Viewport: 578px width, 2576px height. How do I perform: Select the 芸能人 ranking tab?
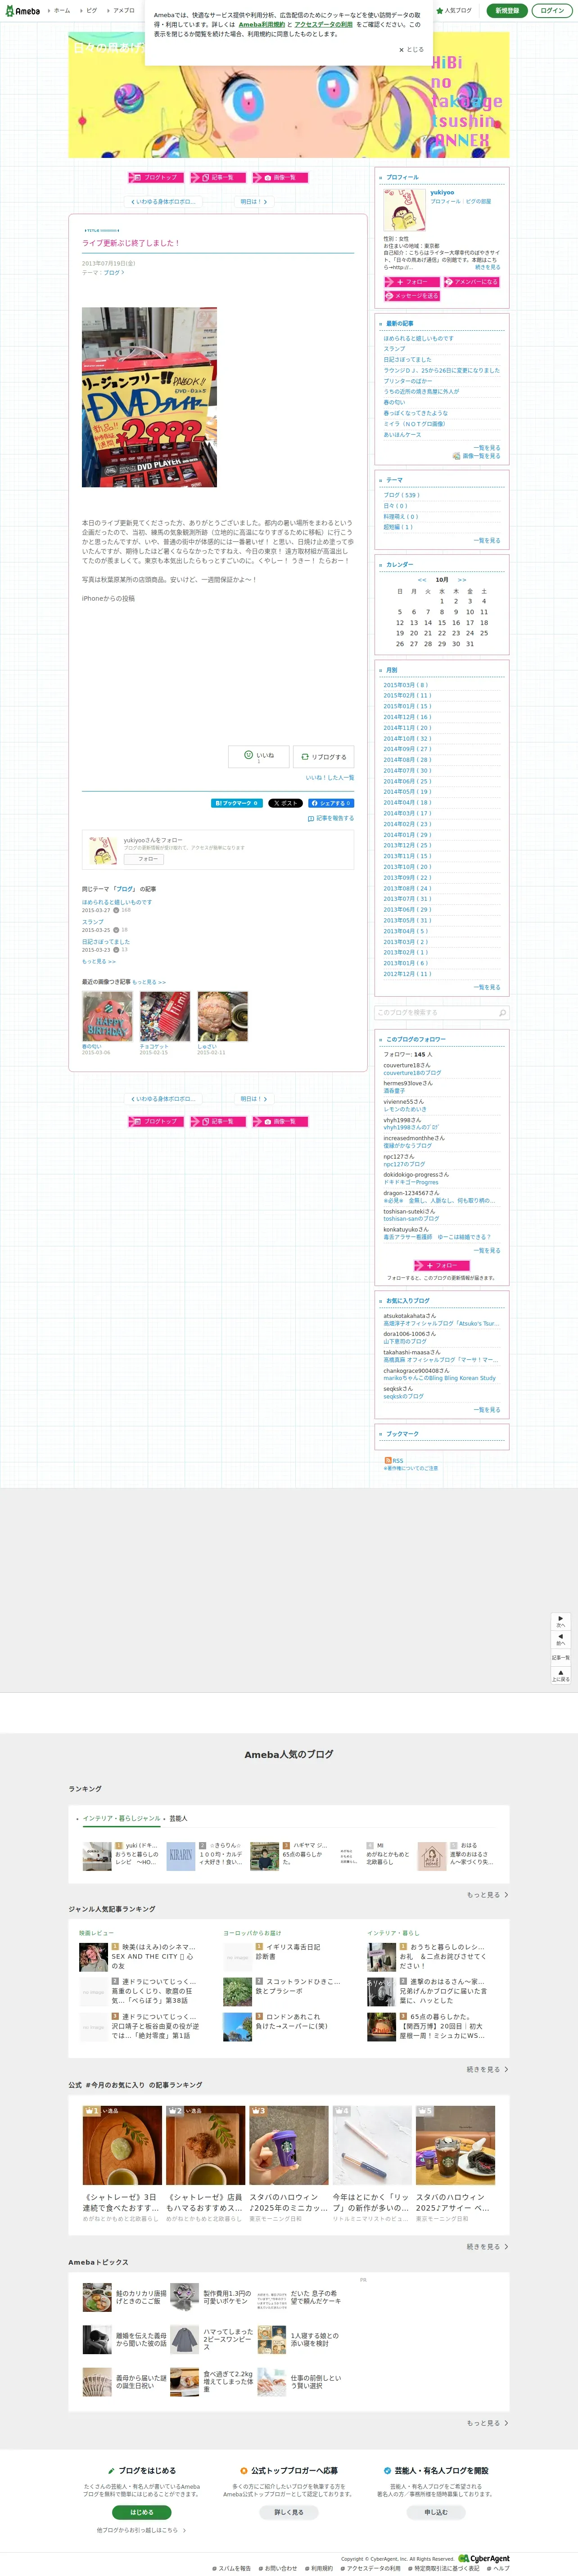click(178, 1819)
